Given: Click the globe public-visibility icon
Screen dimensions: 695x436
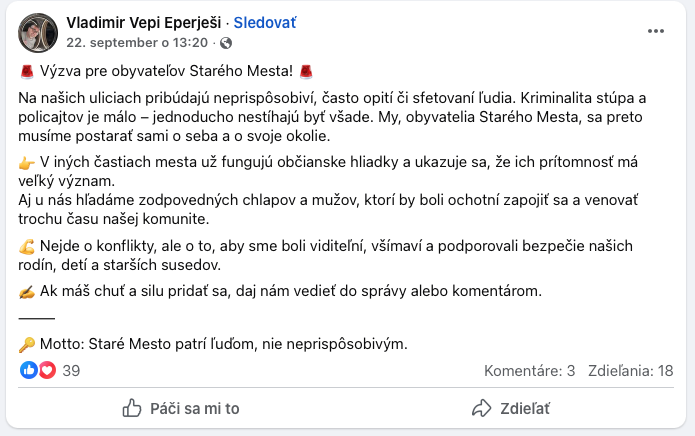Looking at the screenshot, I should [226, 43].
